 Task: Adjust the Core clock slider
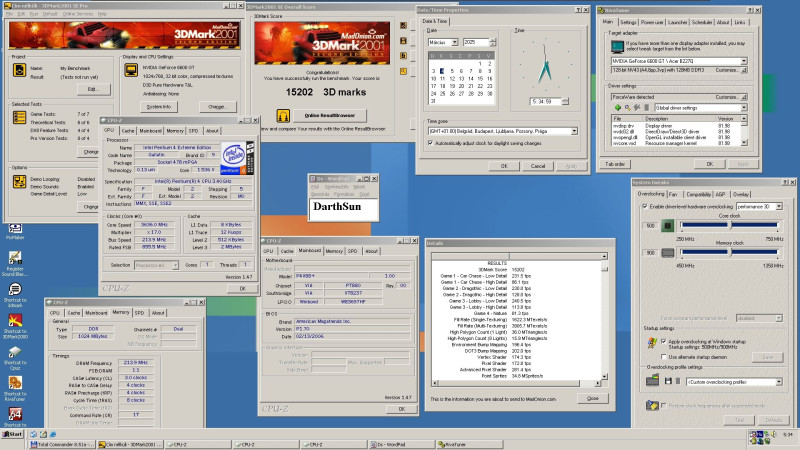pos(730,225)
